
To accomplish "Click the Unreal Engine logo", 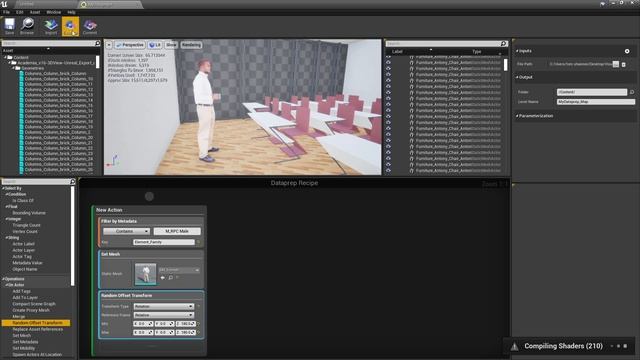I will coord(4,4).
